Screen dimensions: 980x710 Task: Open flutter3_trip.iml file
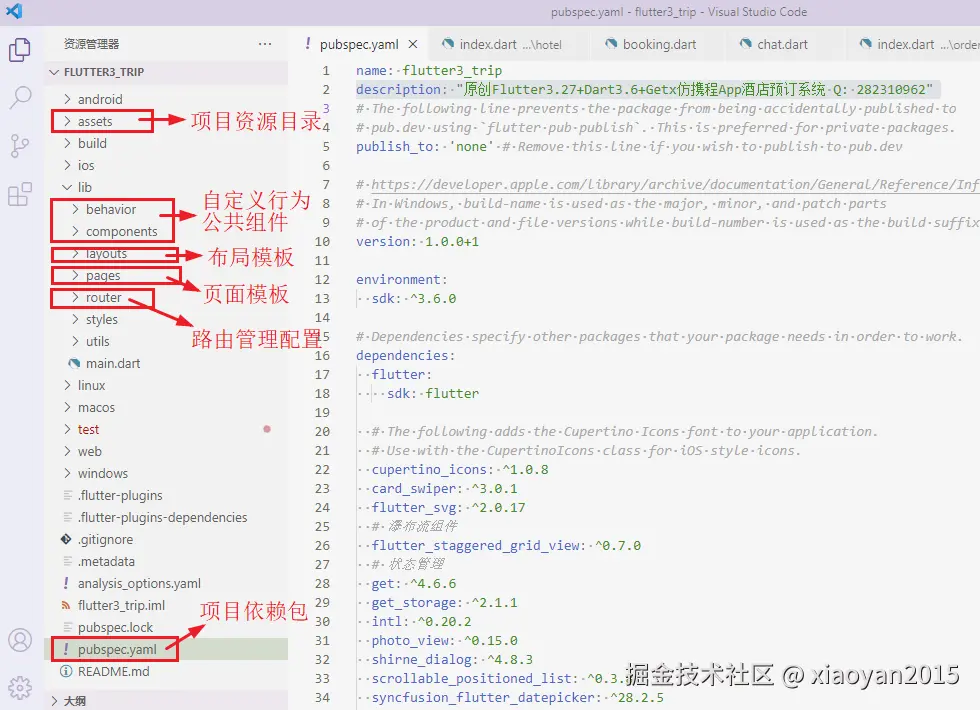pyautogui.click(x=121, y=605)
